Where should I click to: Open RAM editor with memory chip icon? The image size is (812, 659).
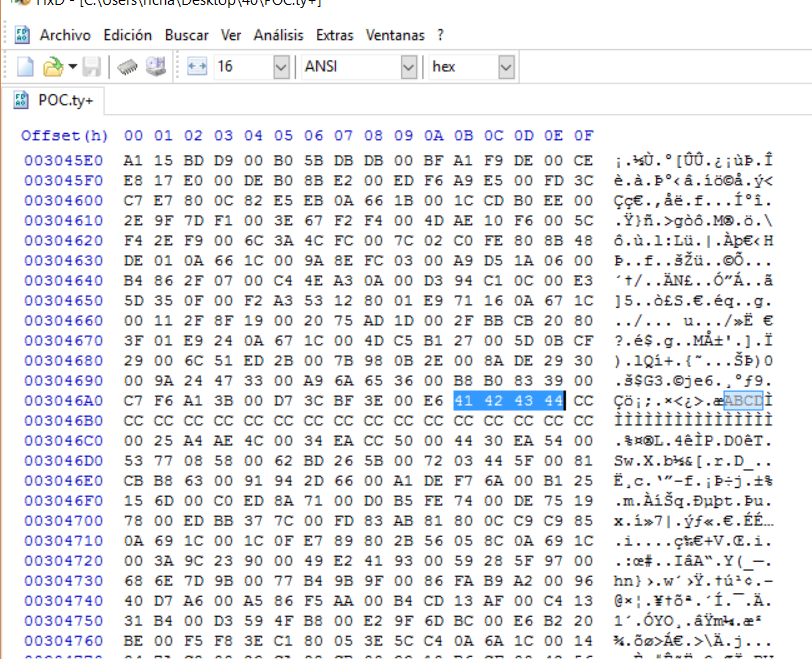point(128,67)
